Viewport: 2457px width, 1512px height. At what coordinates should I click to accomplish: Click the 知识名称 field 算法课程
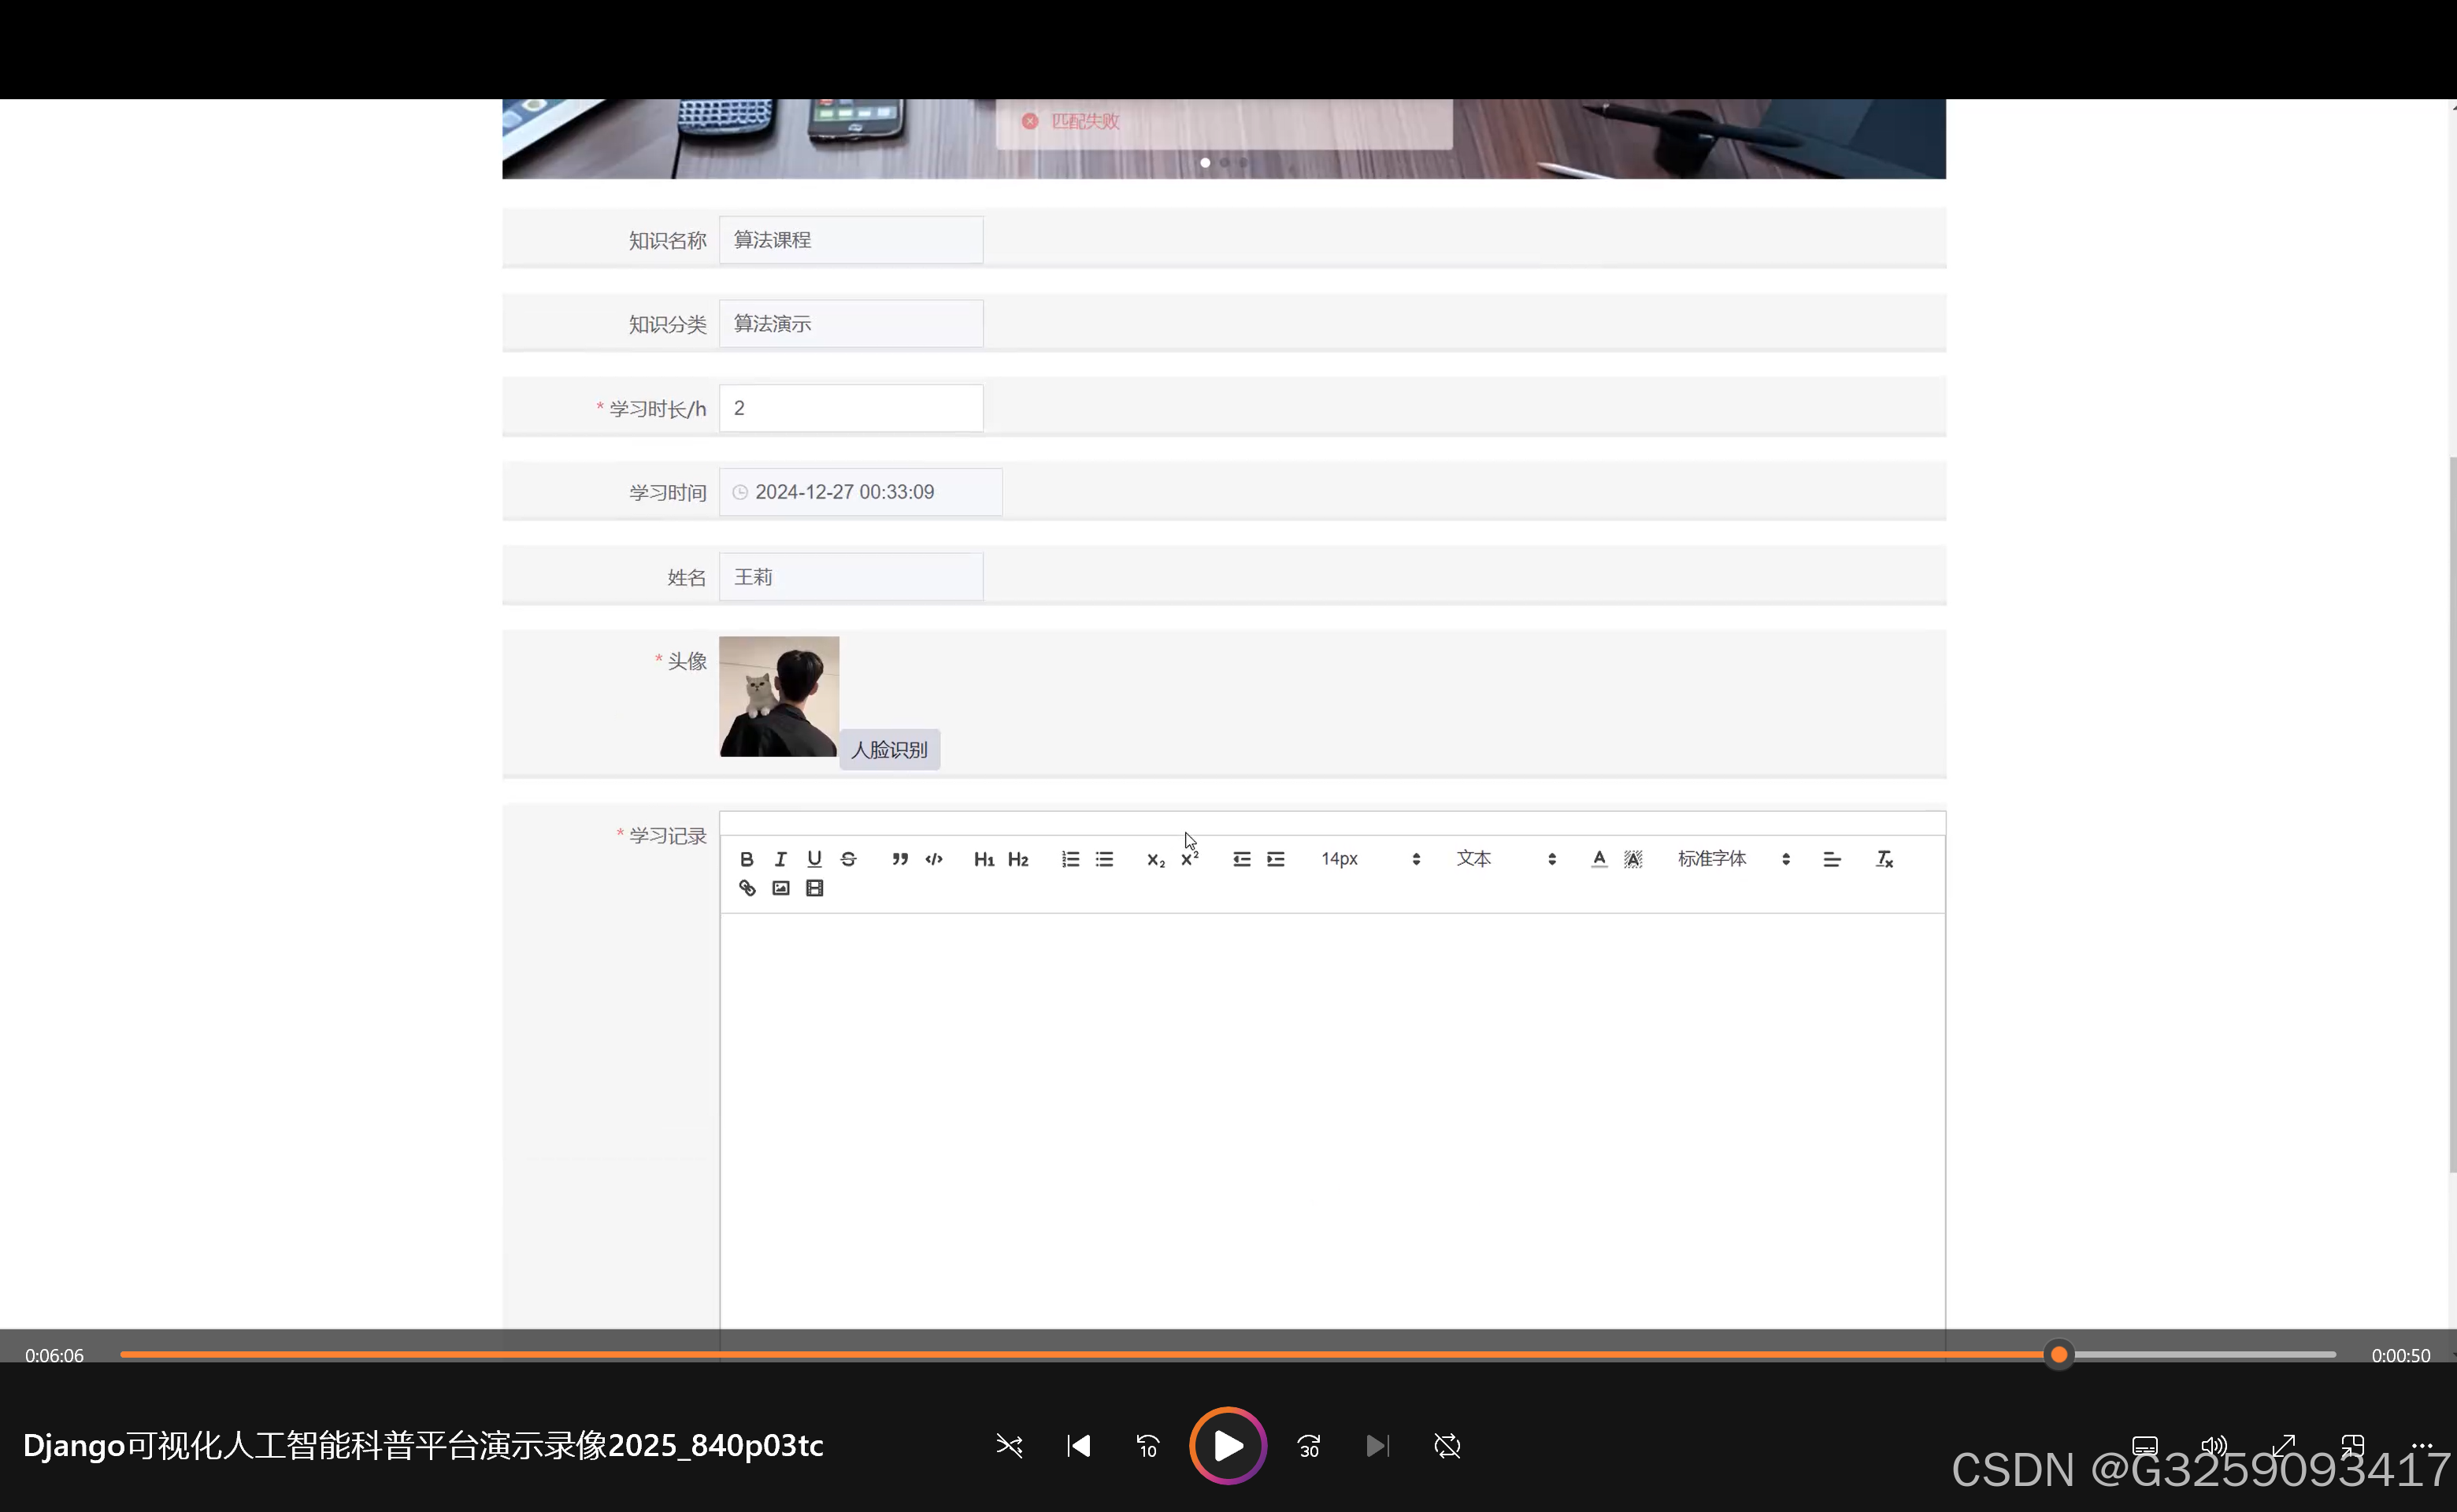(851, 240)
